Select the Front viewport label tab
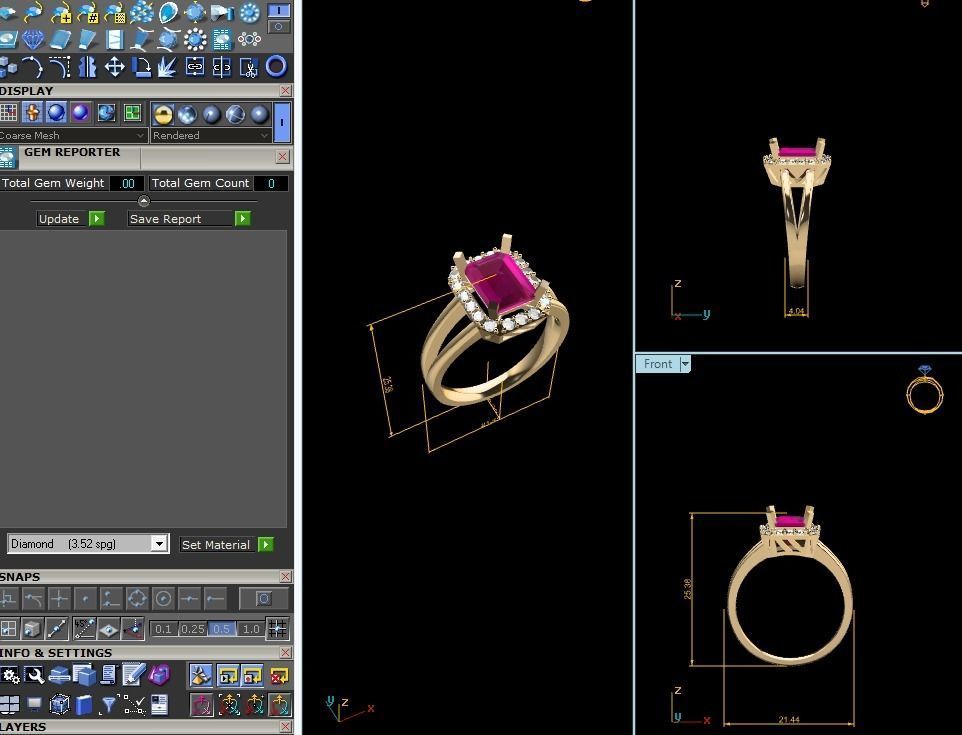The height and width of the screenshot is (735, 962). (x=658, y=364)
